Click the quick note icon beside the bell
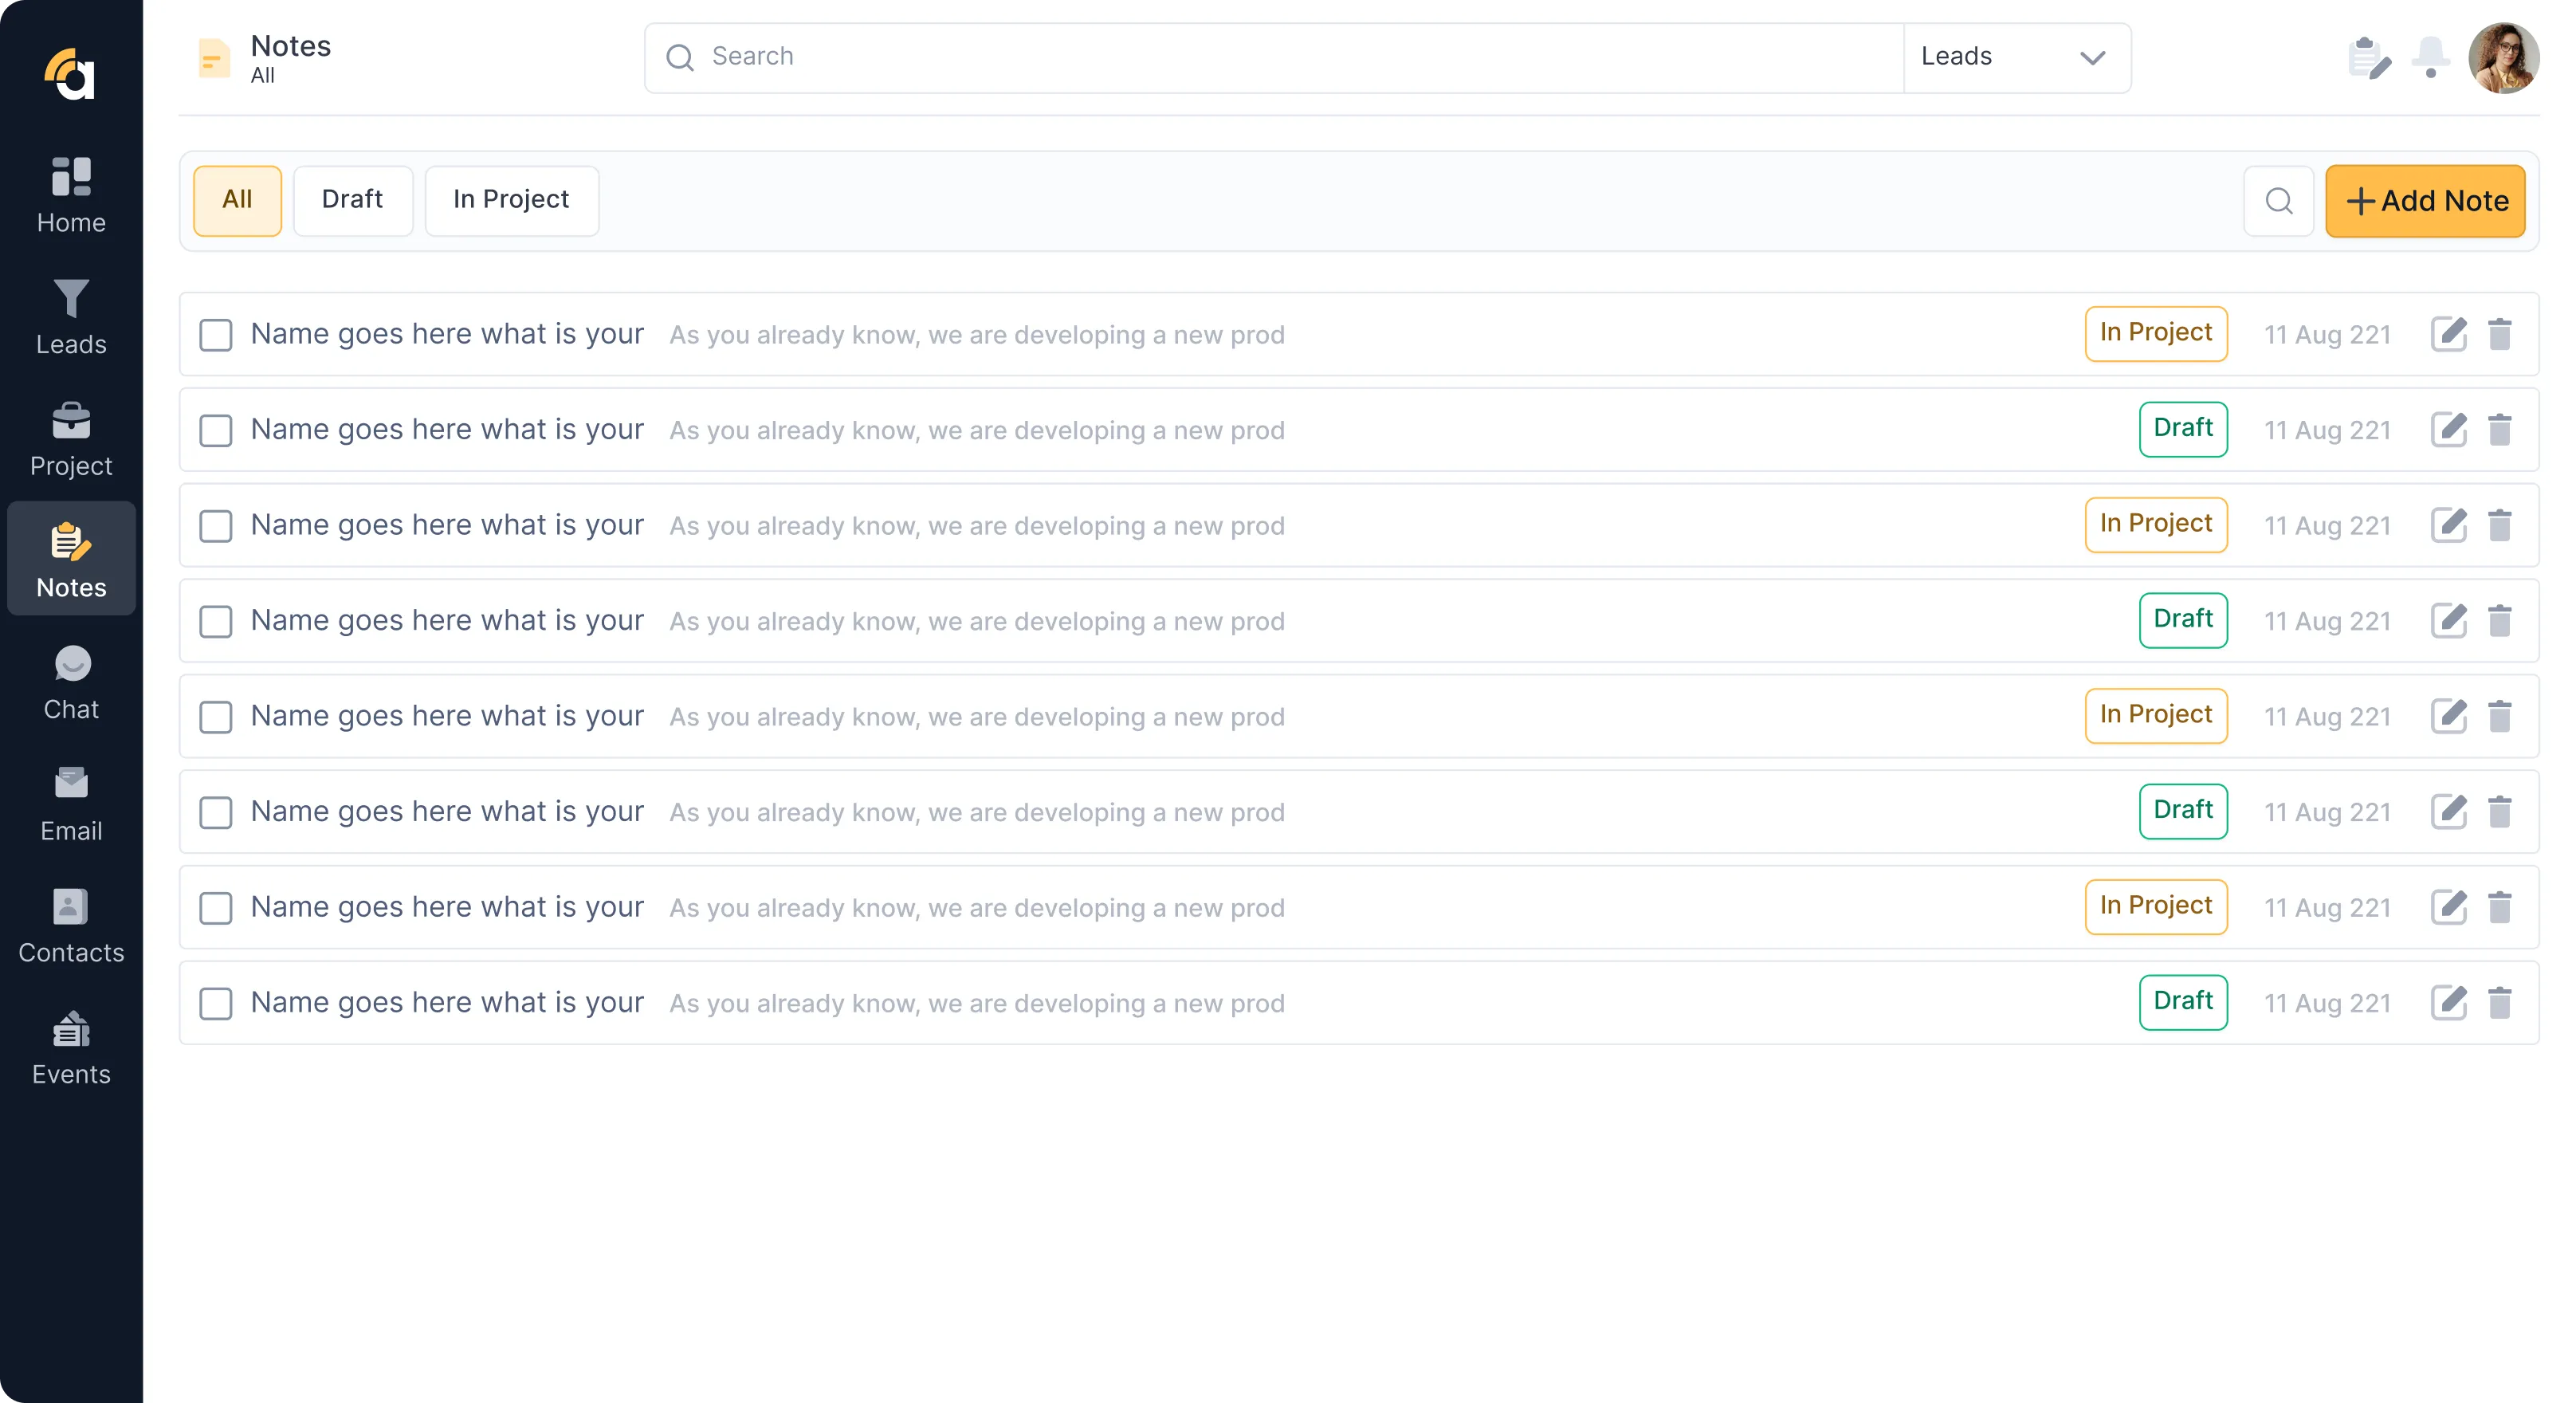 click(2369, 58)
